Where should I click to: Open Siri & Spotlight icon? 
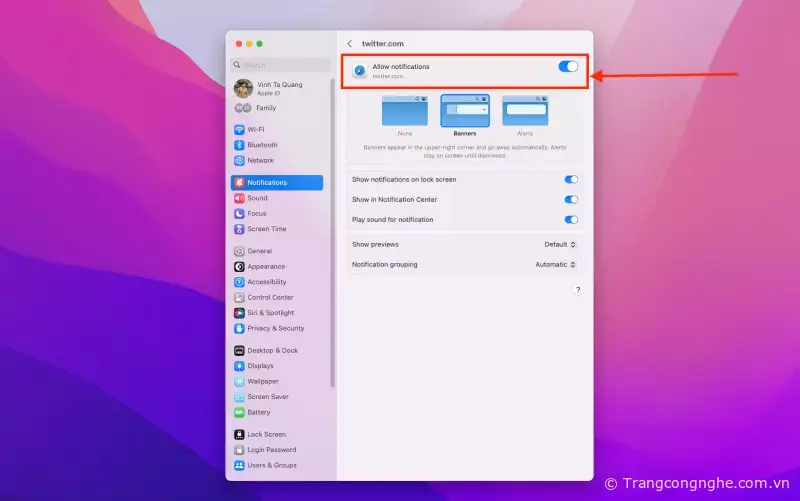tap(239, 313)
